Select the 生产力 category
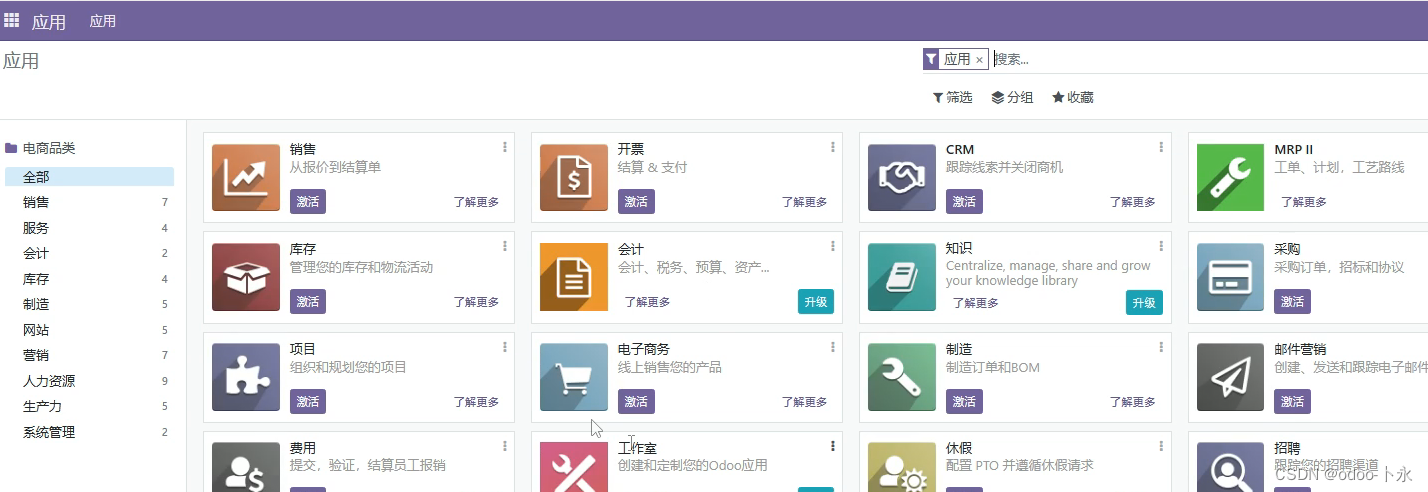 89,406
